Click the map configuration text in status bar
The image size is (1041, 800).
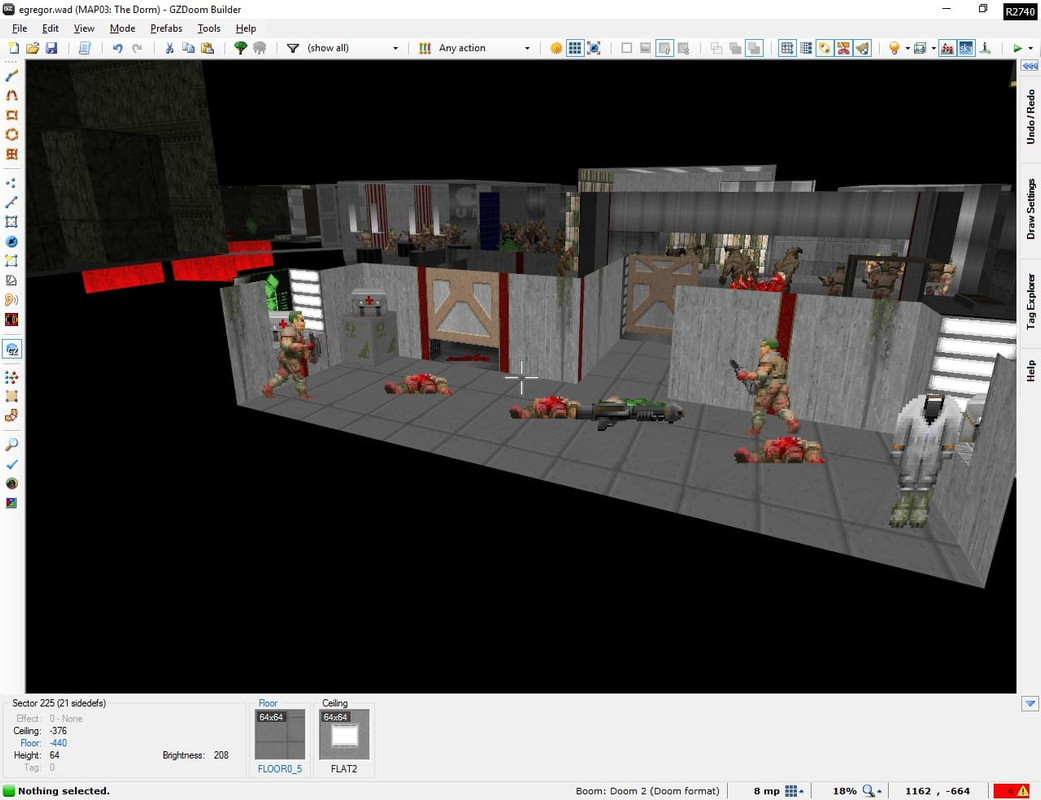pyautogui.click(x=647, y=791)
